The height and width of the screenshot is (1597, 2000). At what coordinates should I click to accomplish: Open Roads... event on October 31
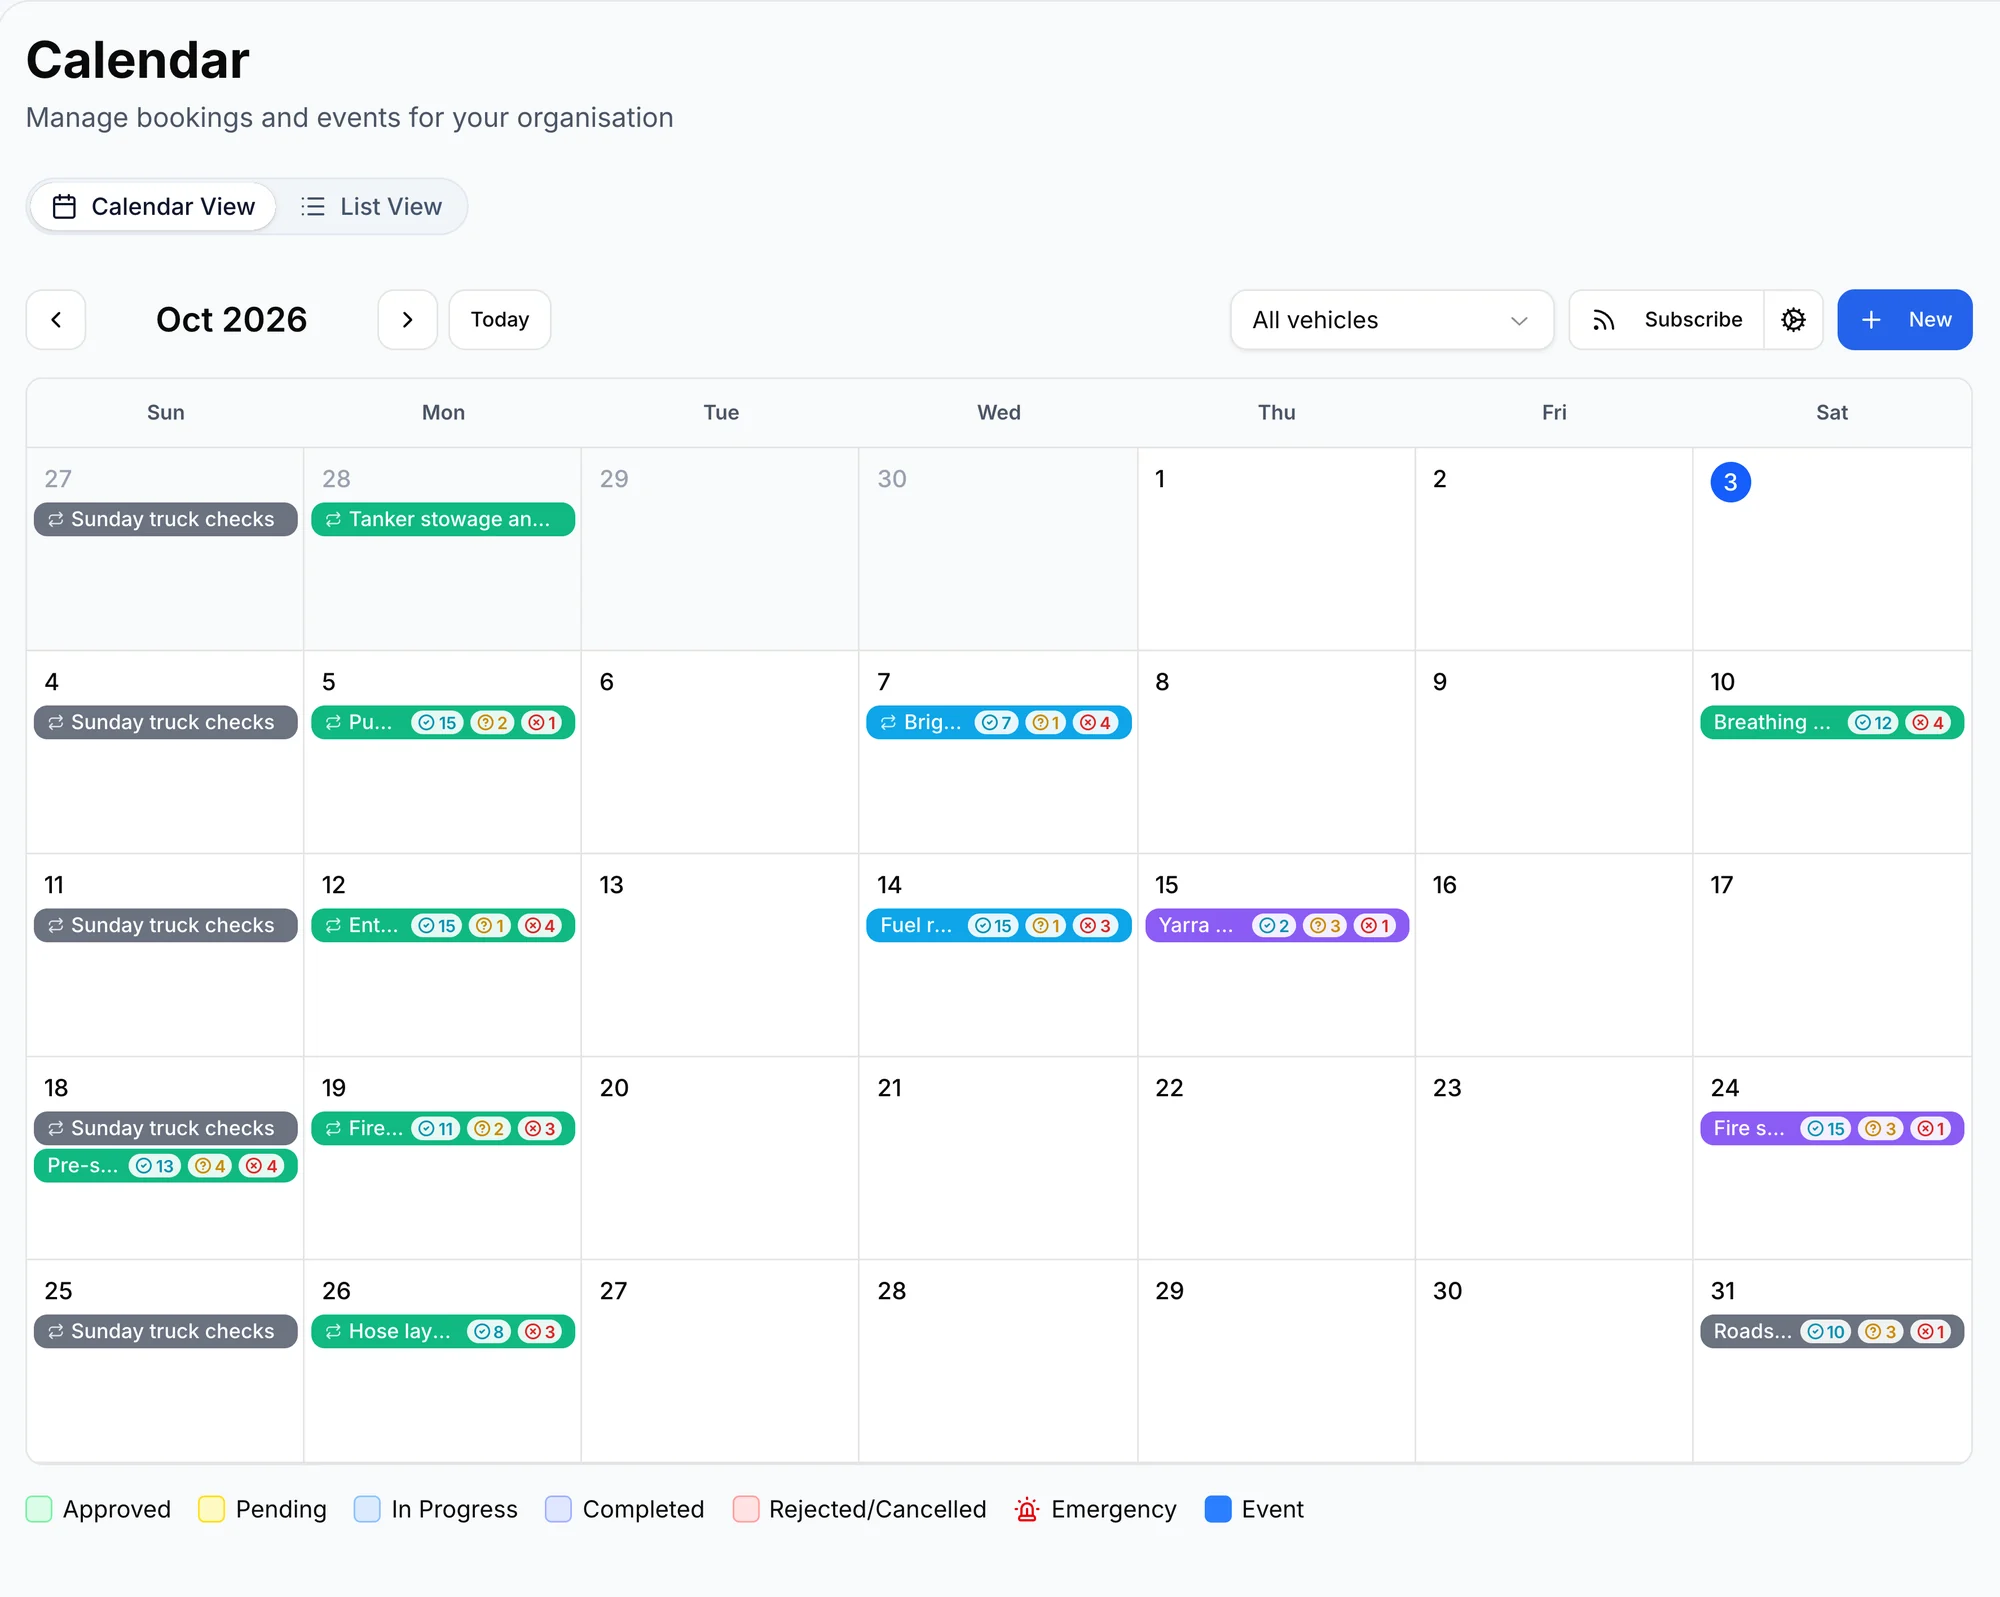click(1832, 1332)
